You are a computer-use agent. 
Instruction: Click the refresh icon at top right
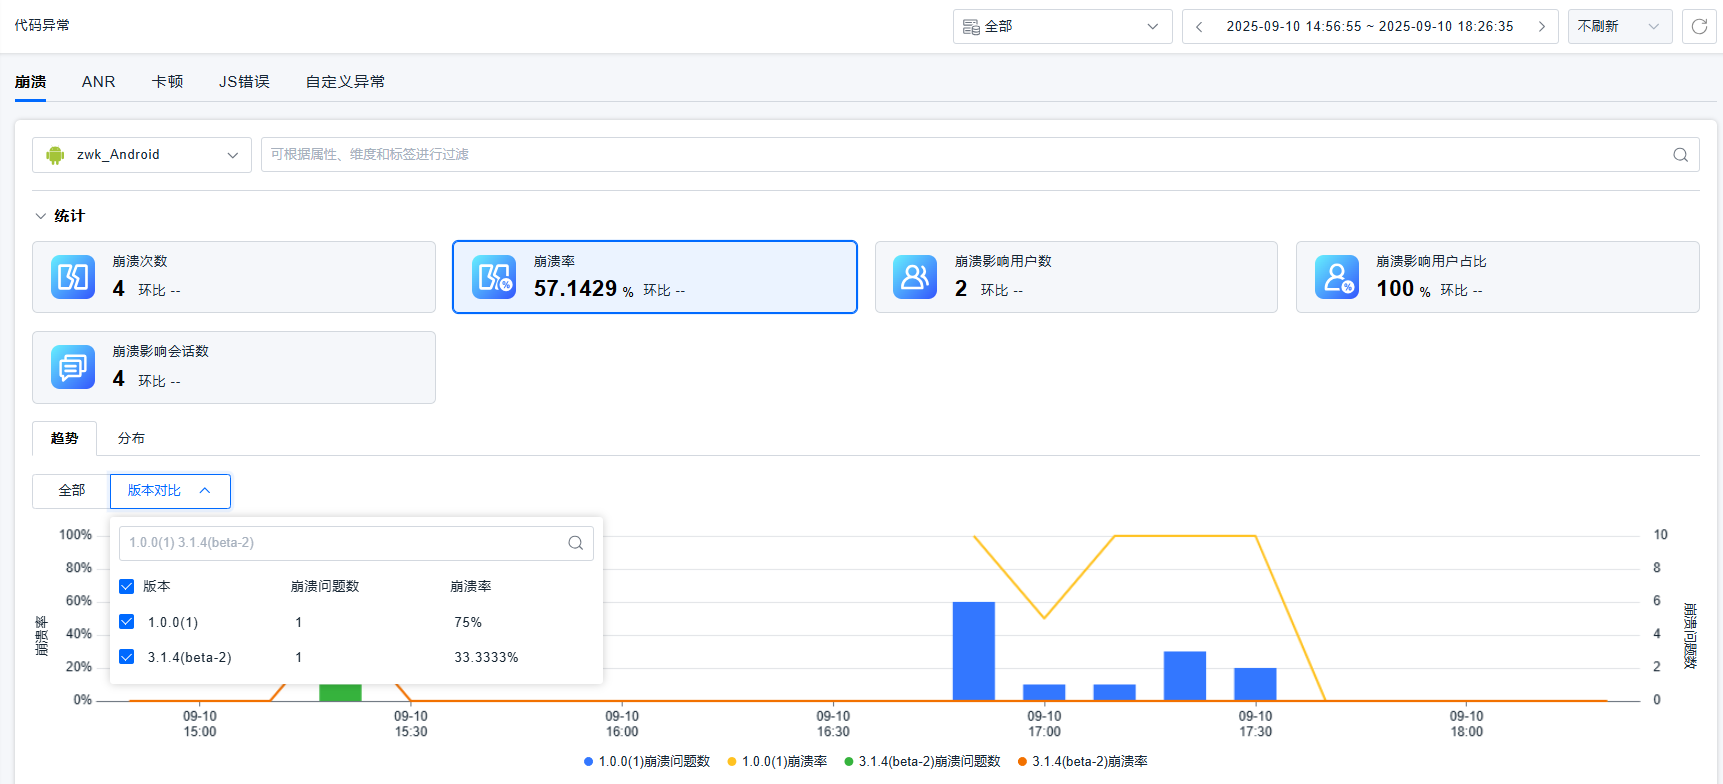pos(1699,27)
